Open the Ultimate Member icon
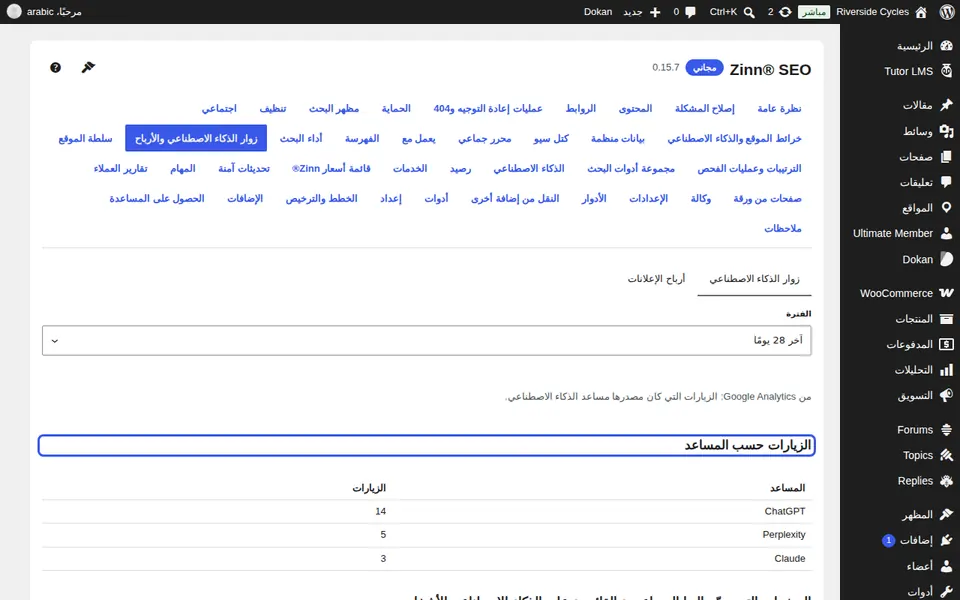Screen dimensions: 960x600 [x=947, y=233]
